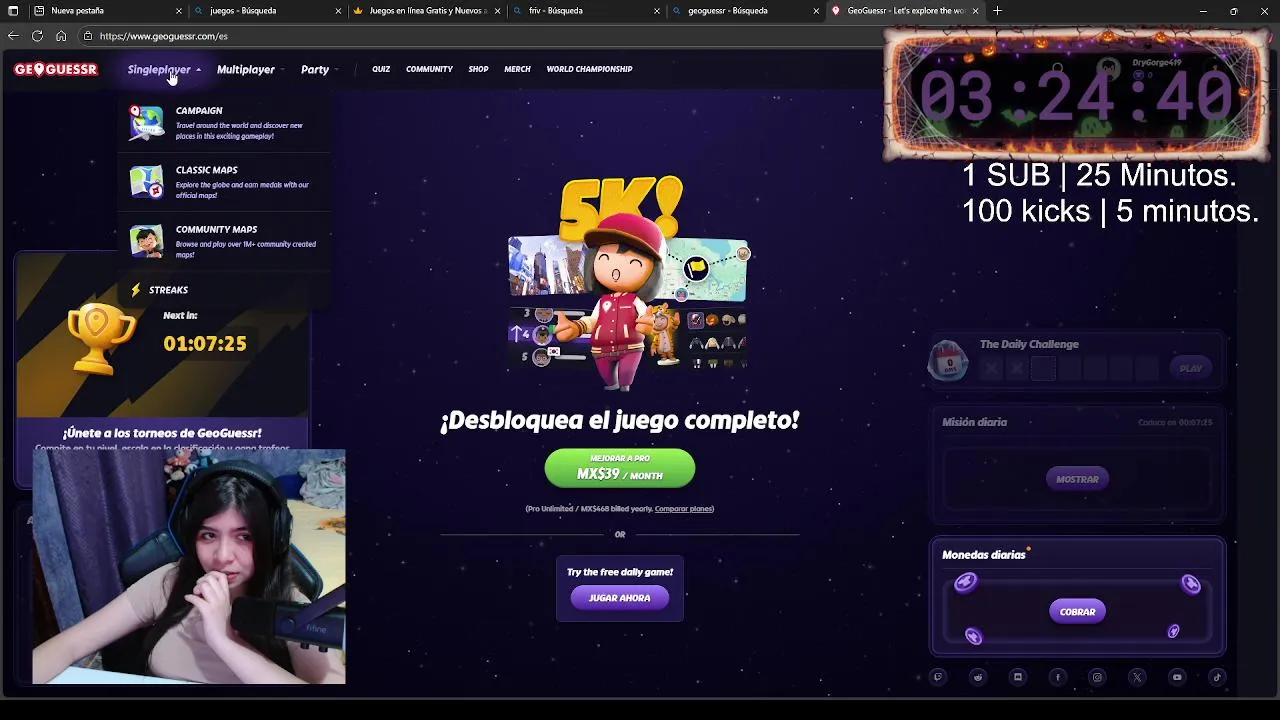Expand the Party dropdown menu
Image resolution: width=1280 pixels, height=720 pixels.
pyautogui.click(x=319, y=70)
